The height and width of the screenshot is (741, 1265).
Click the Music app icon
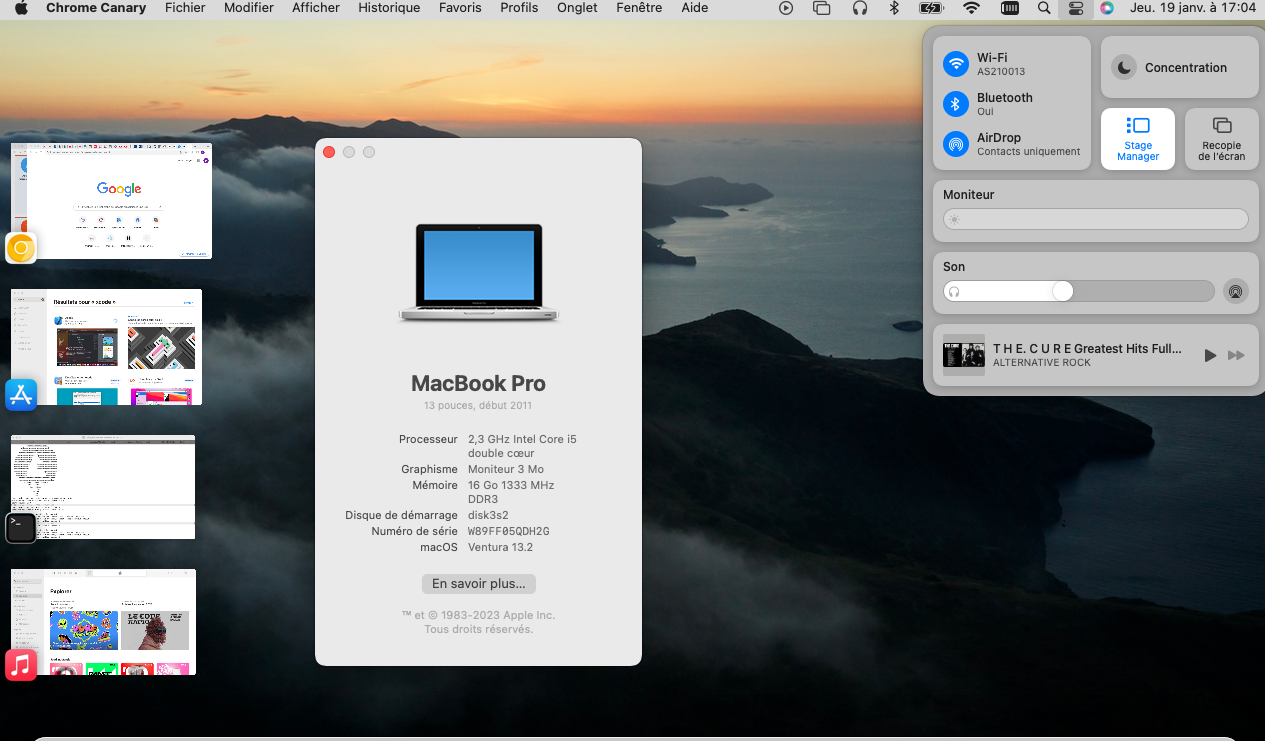pyautogui.click(x=21, y=665)
